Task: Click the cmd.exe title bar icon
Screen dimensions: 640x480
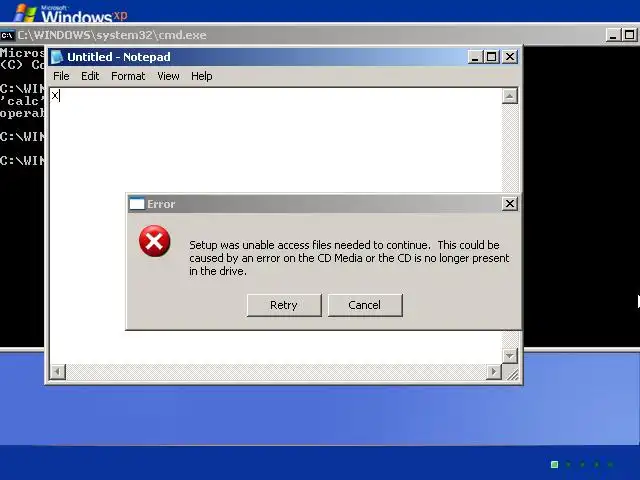Action: [7, 36]
